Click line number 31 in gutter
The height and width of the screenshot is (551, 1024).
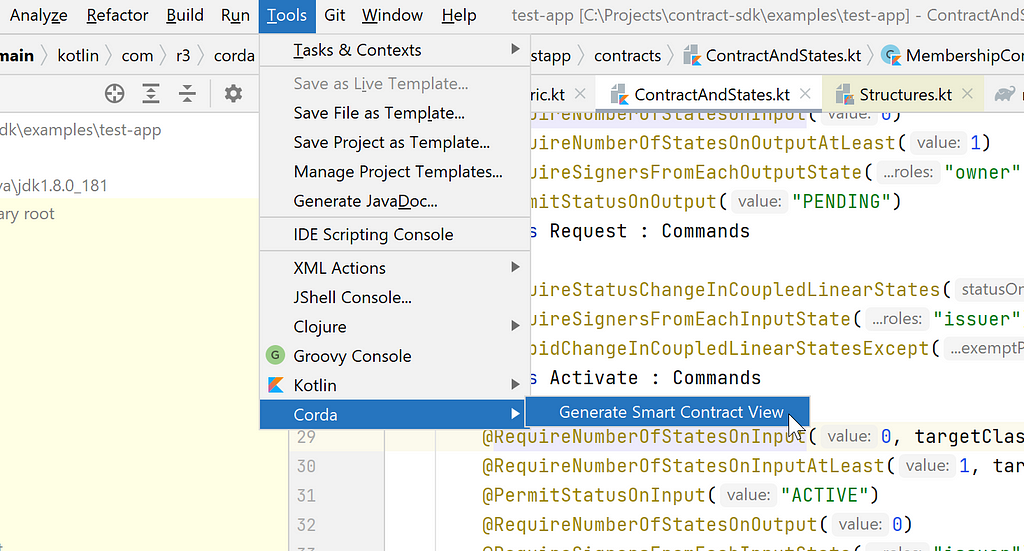tap(306, 496)
